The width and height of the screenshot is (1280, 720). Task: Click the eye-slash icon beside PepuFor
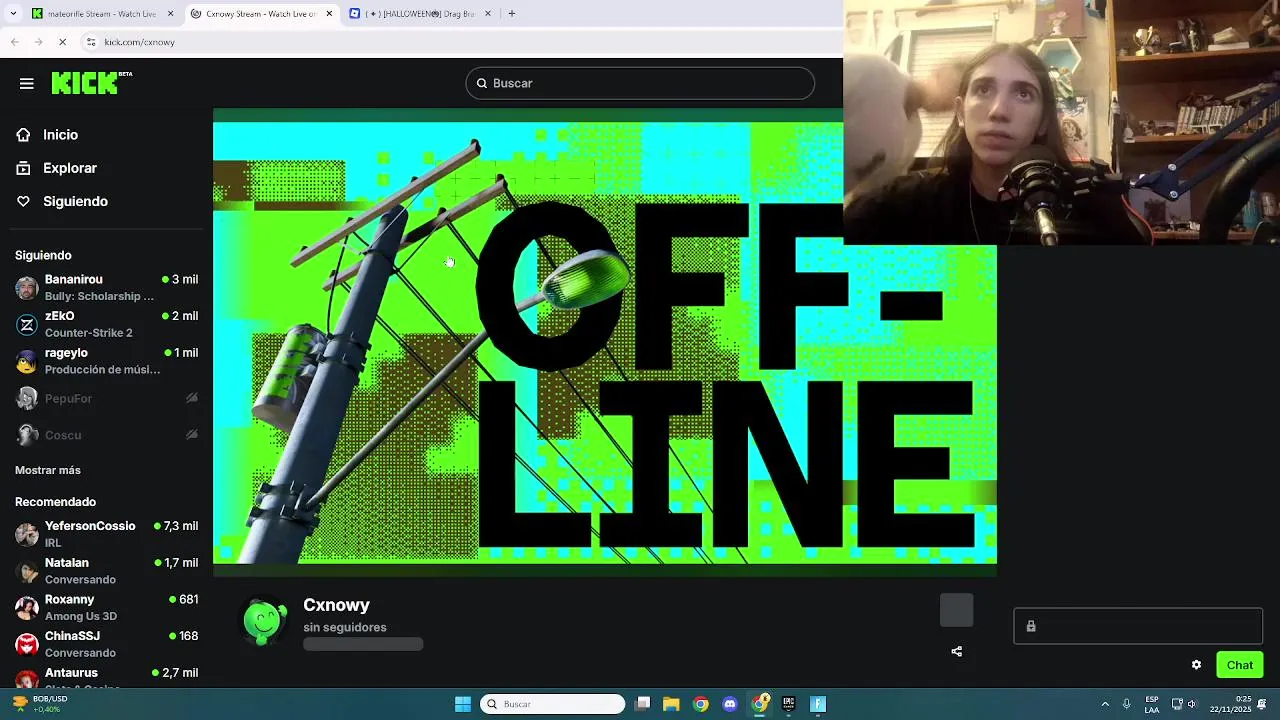191,398
